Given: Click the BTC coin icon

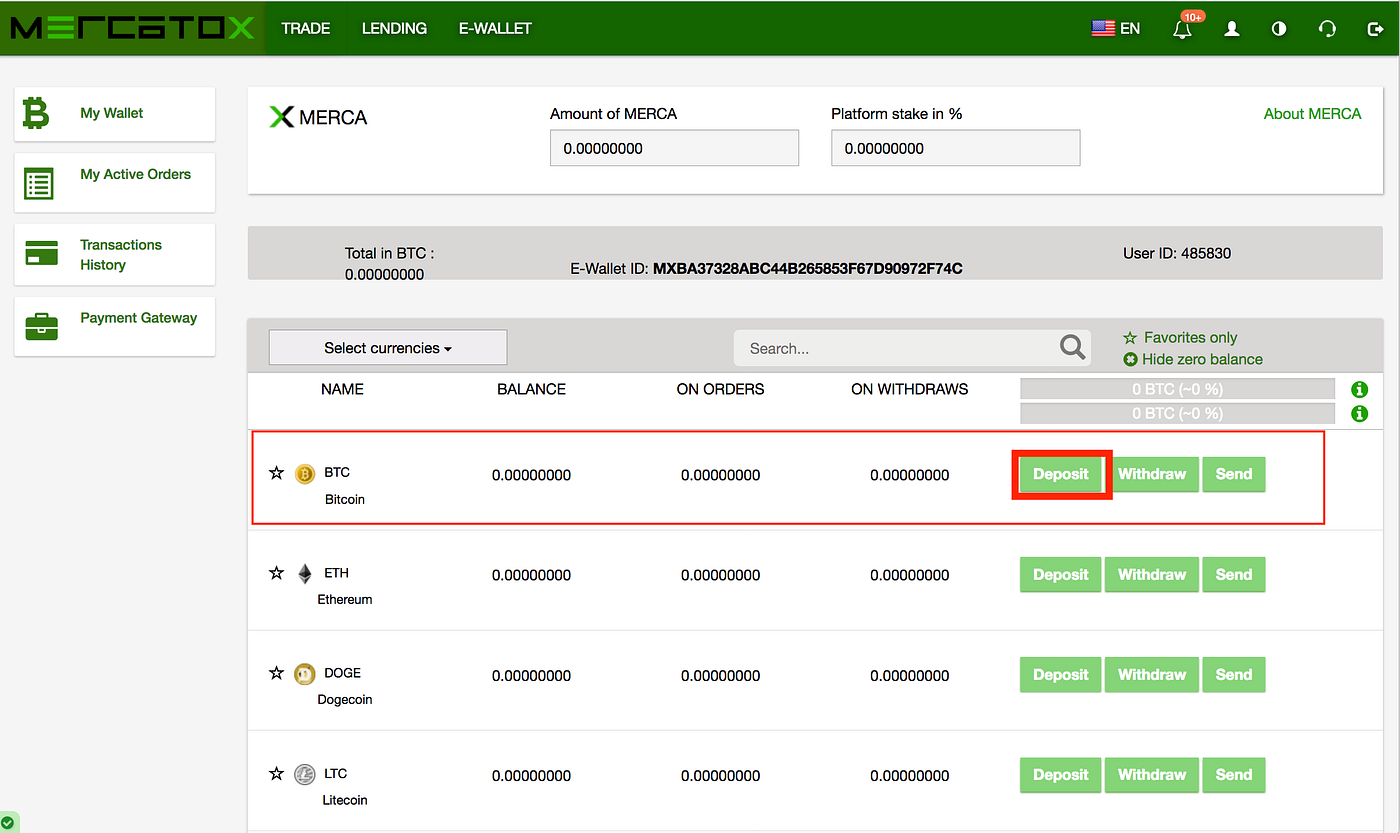Looking at the screenshot, I should 305,473.
